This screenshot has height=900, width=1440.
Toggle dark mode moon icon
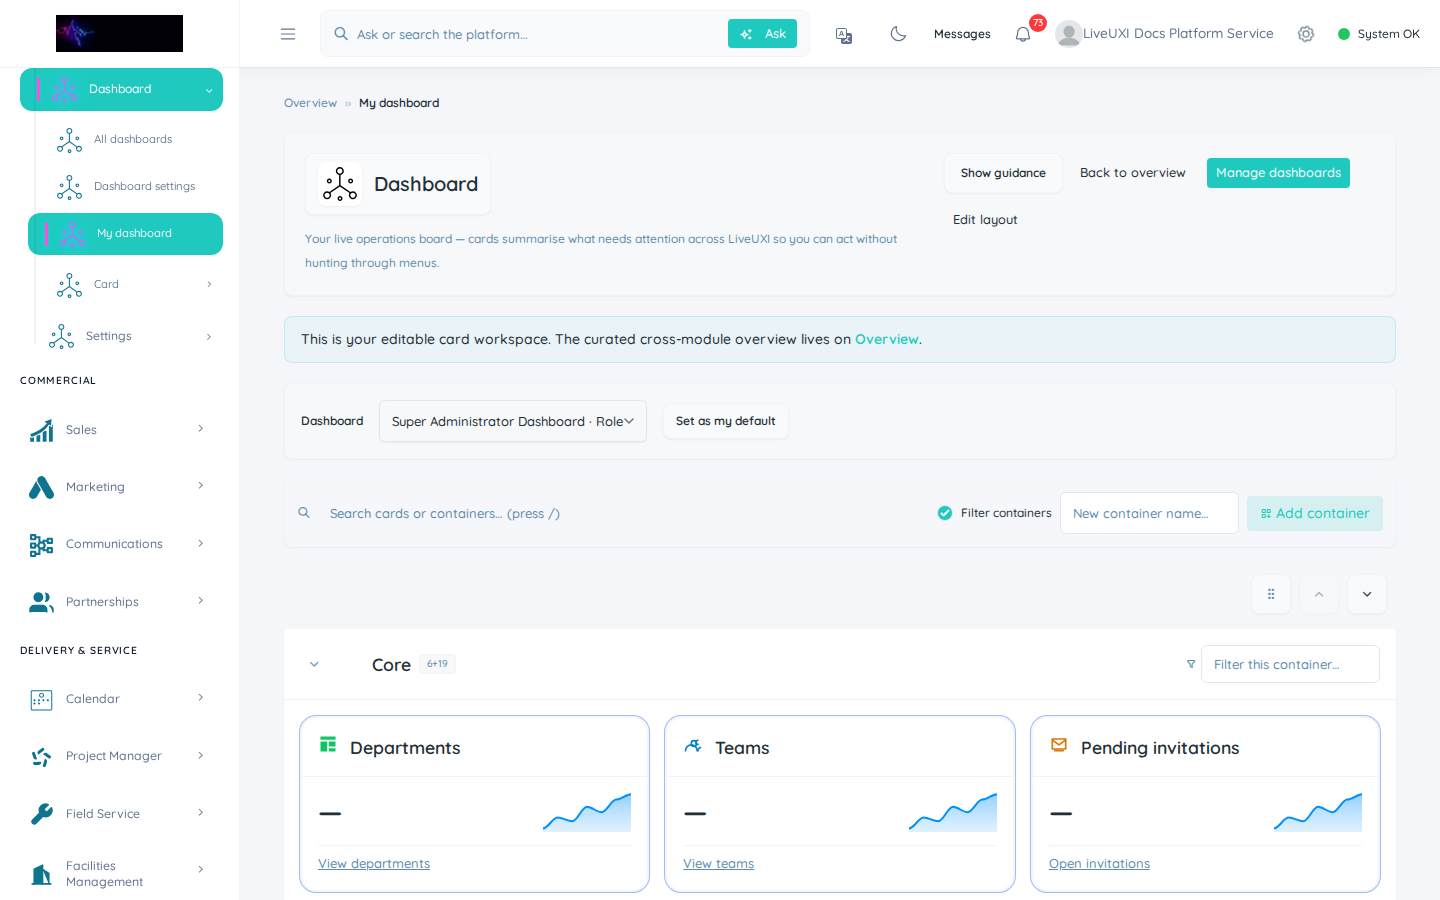898,34
